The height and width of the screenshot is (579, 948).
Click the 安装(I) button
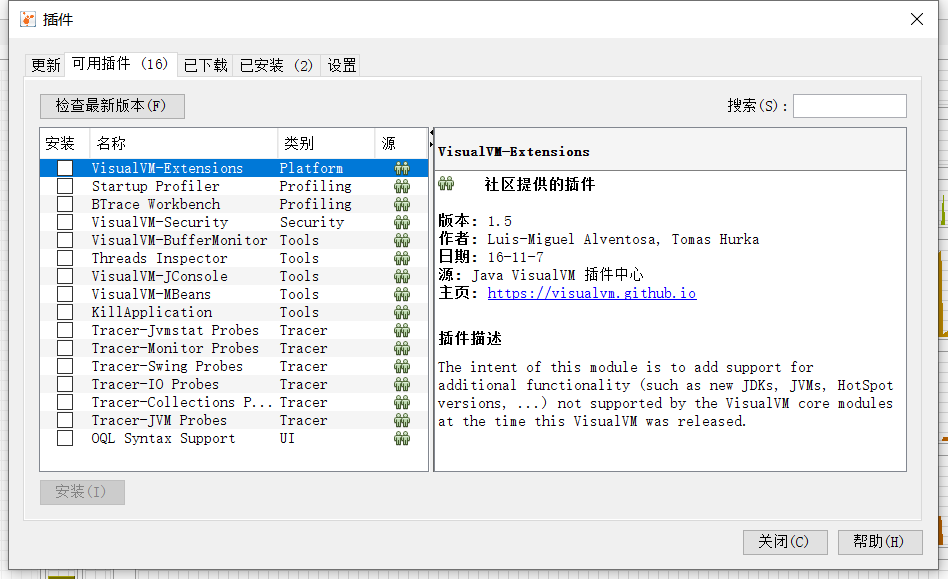point(82,492)
